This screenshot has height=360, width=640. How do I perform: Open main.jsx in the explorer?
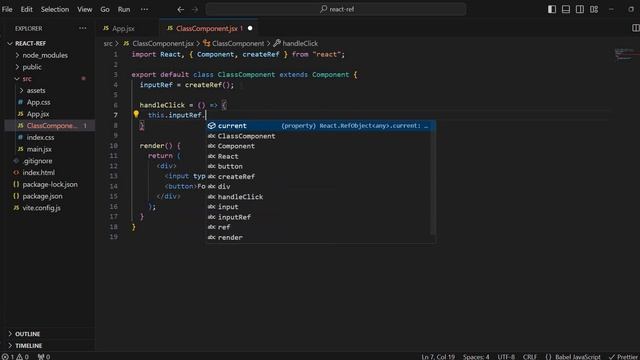point(39,149)
